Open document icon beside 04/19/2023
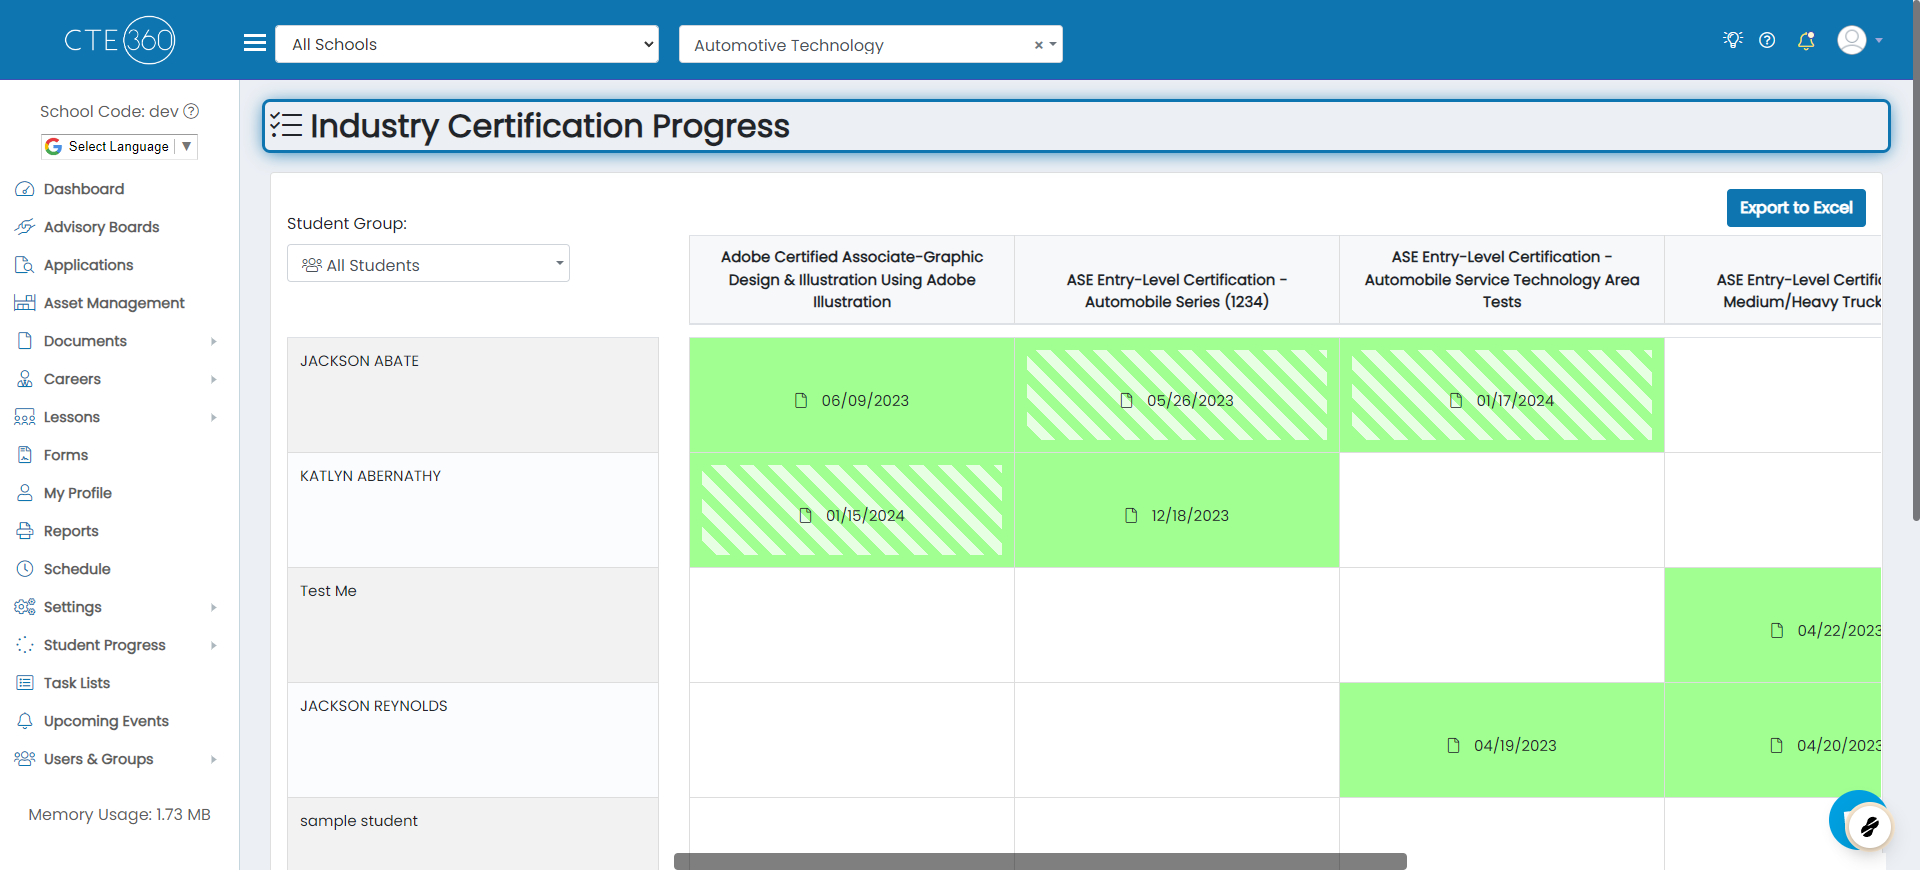Image resolution: width=1920 pixels, height=870 pixels. 1454,745
